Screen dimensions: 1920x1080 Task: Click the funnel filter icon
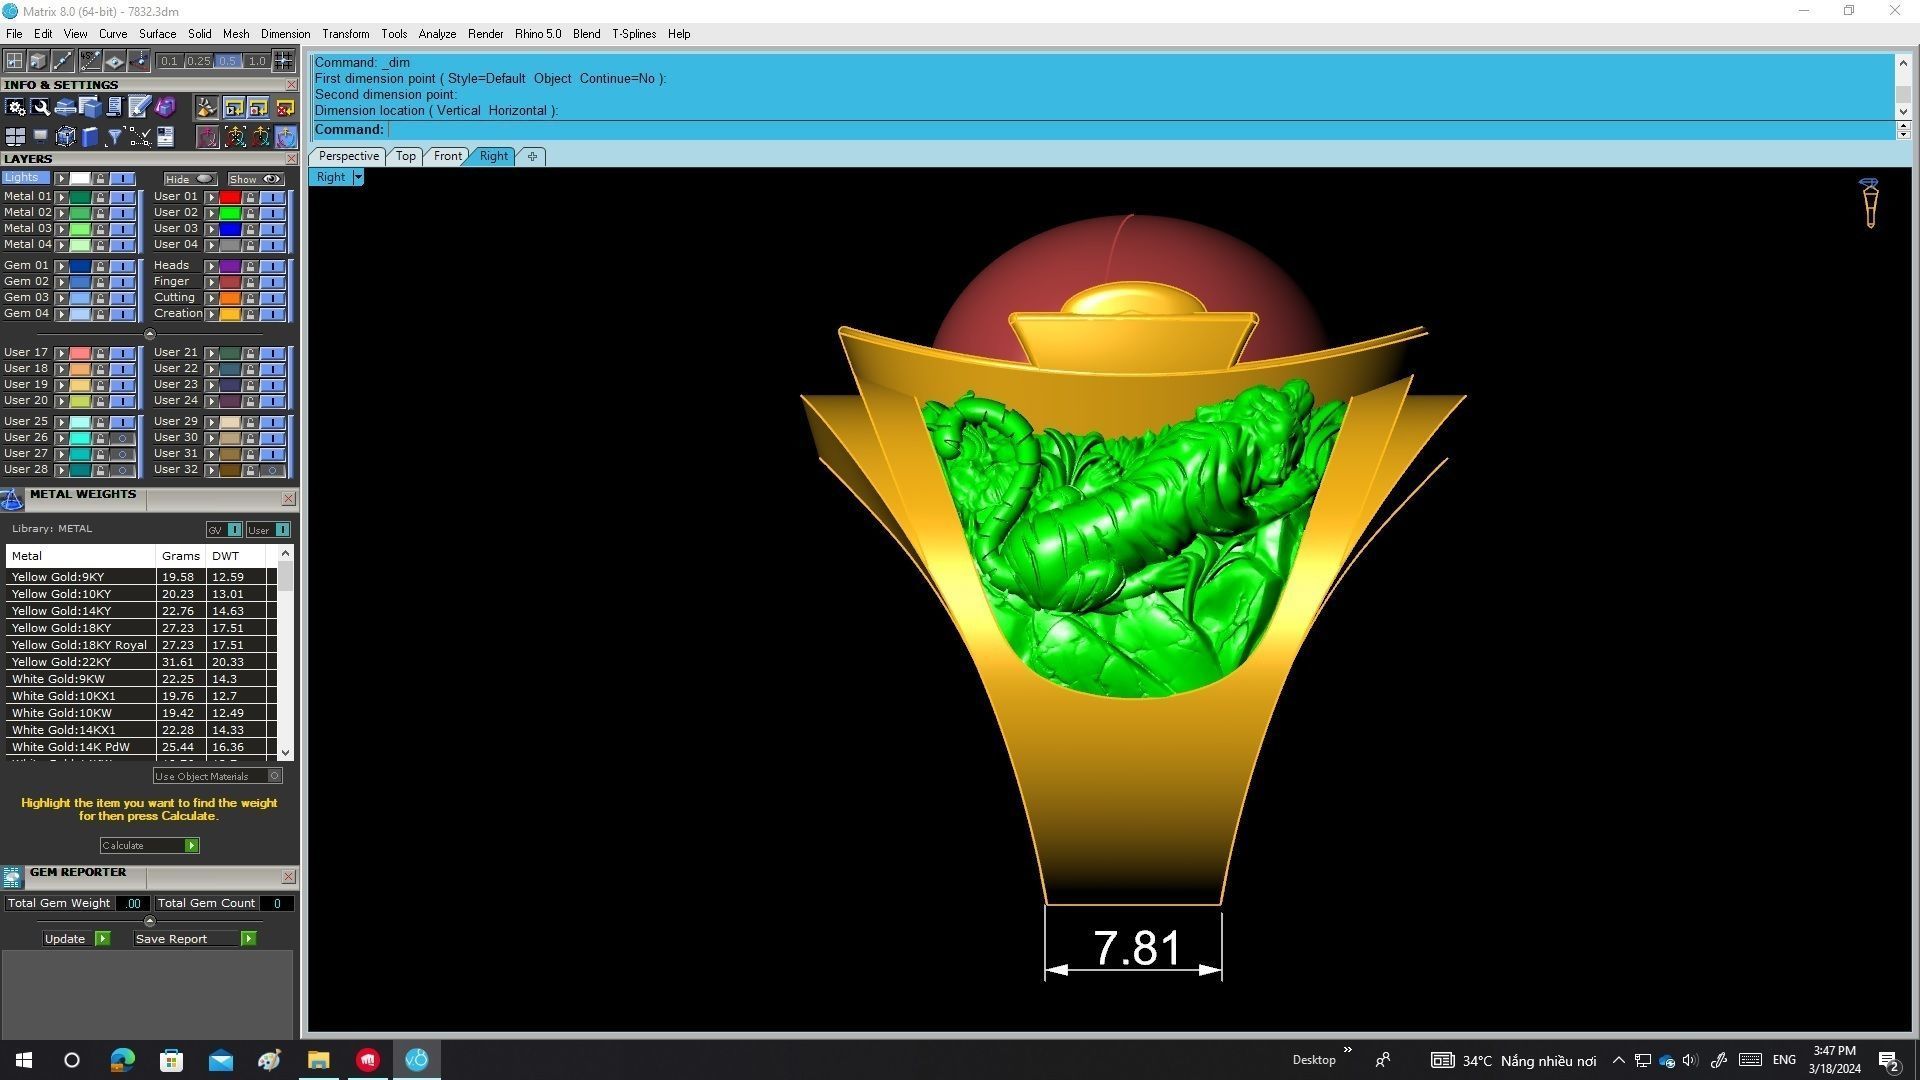point(115,137)
